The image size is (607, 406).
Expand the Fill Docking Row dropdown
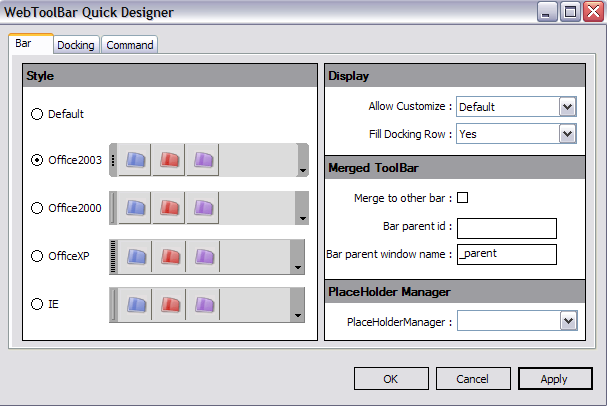(567, 133)
